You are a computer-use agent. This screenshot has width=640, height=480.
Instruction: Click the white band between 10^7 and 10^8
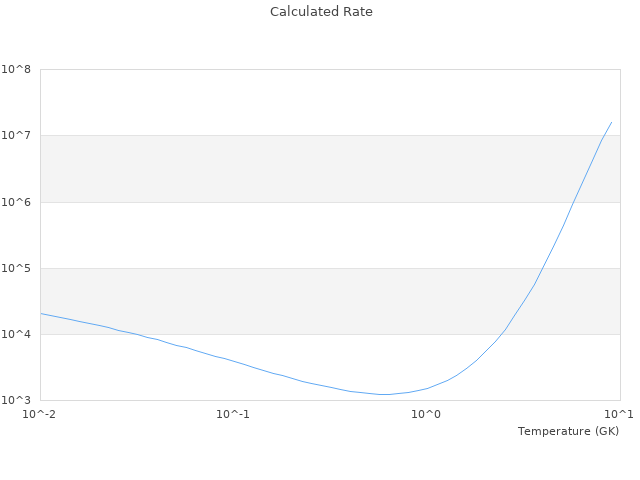coord(300,102)
